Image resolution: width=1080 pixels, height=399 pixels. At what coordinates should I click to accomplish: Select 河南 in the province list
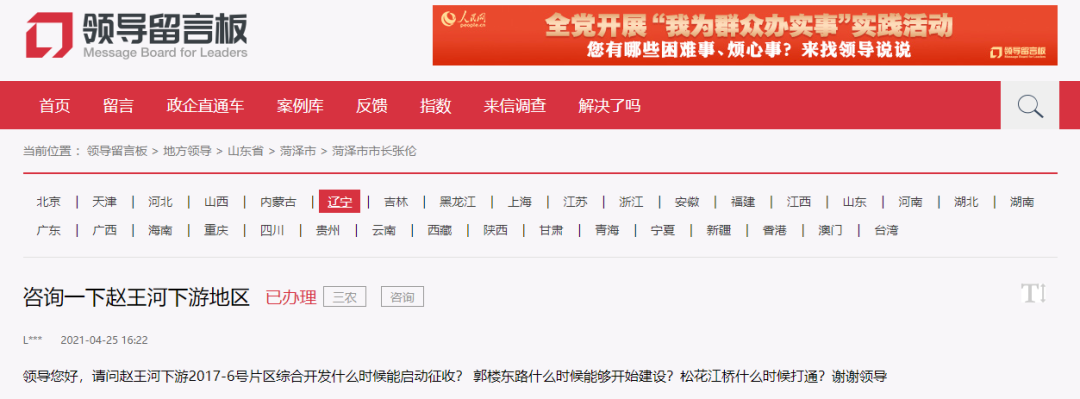pyautogui.click(x=911, y=202)
